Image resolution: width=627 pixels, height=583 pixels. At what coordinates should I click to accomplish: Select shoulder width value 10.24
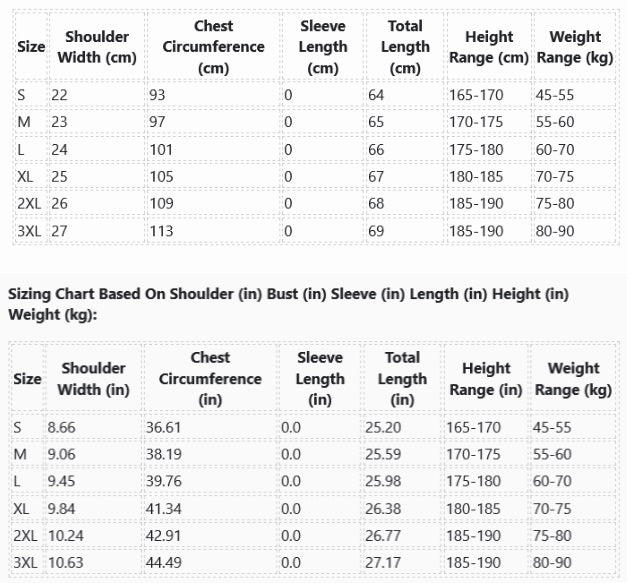tap(66, 535)
